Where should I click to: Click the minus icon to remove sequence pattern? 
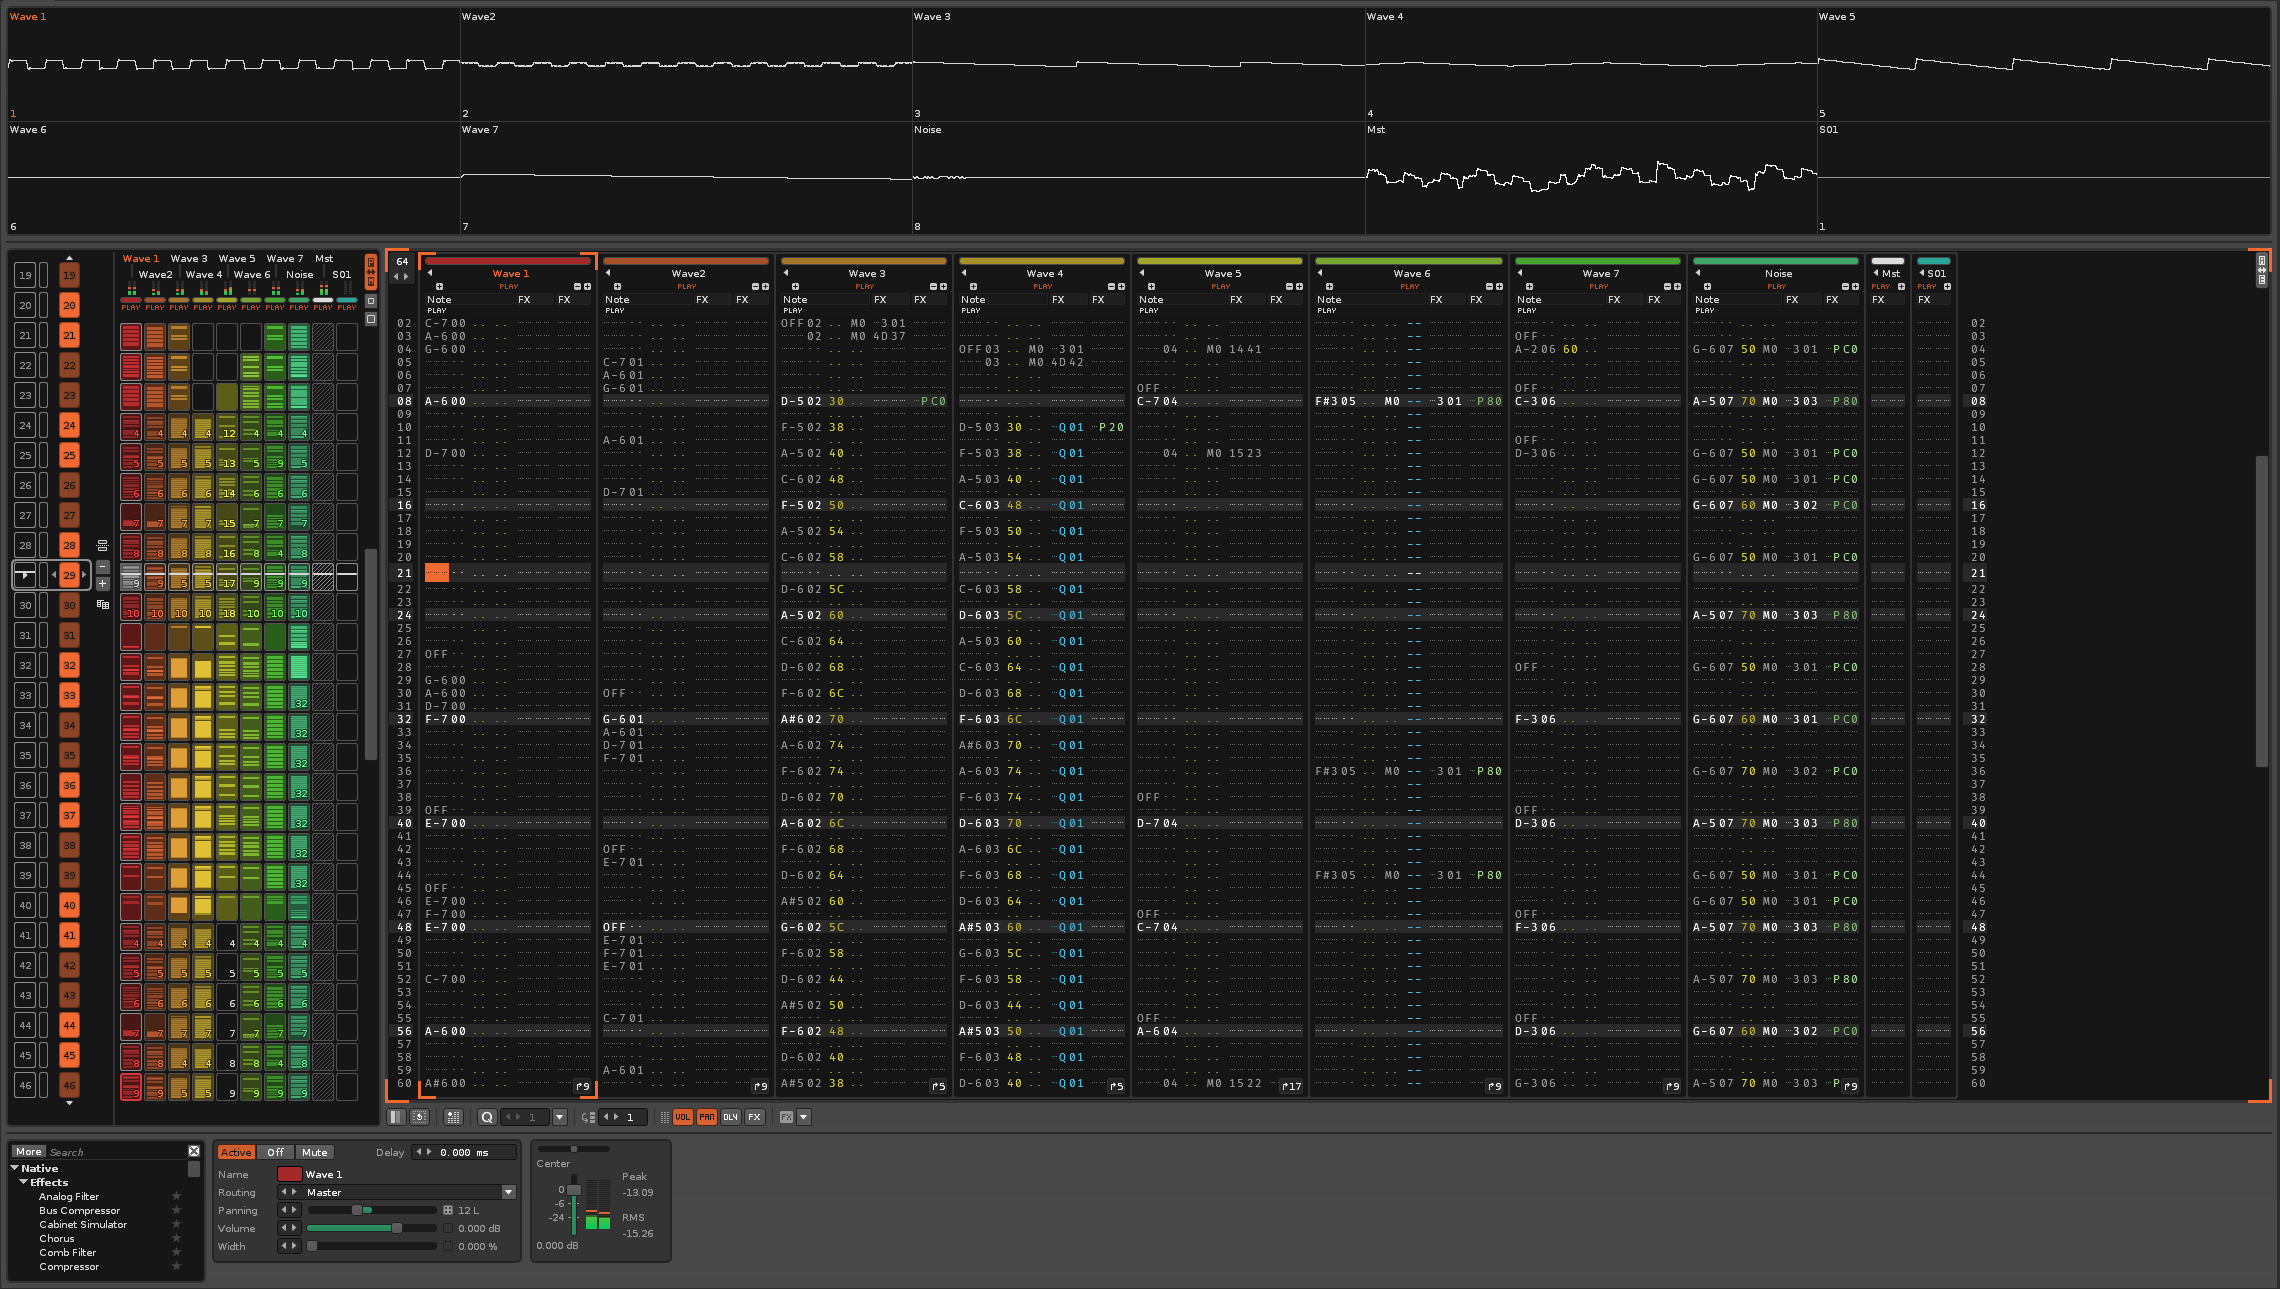102,567
